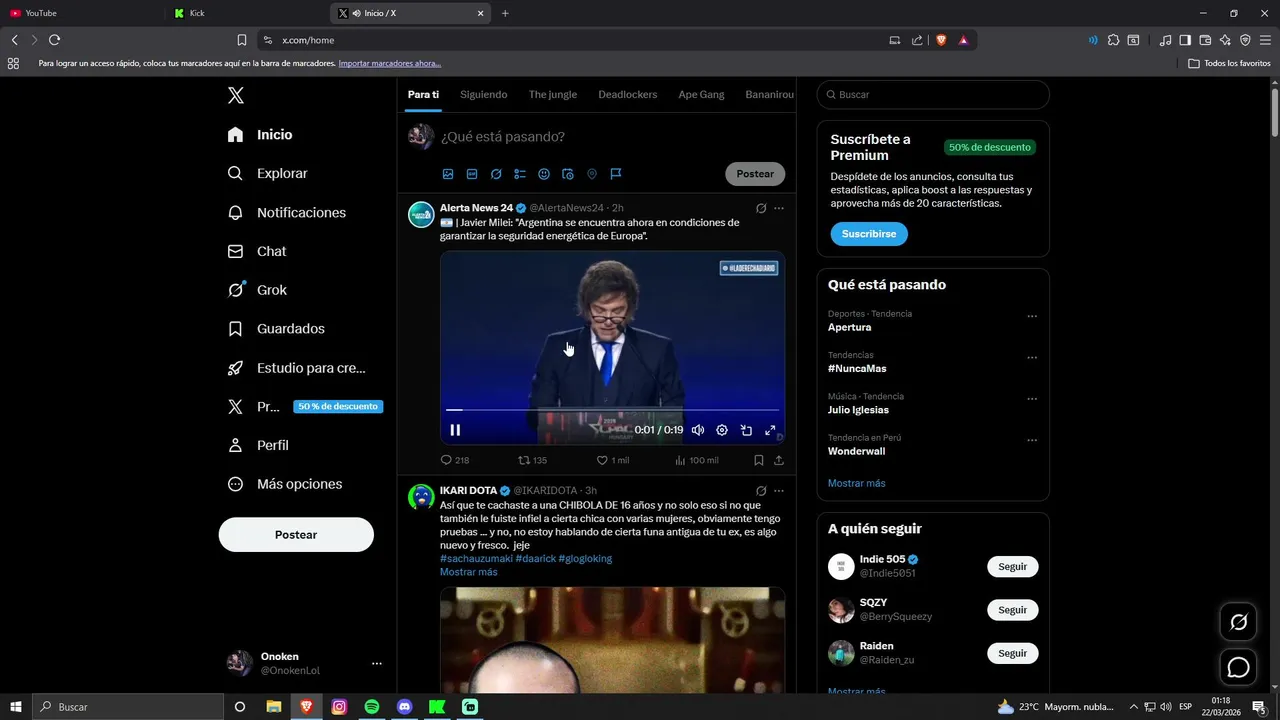Open Guardados bookmarks in the sidebar
Screen dimensions: 1280x720
click(276, 329)
